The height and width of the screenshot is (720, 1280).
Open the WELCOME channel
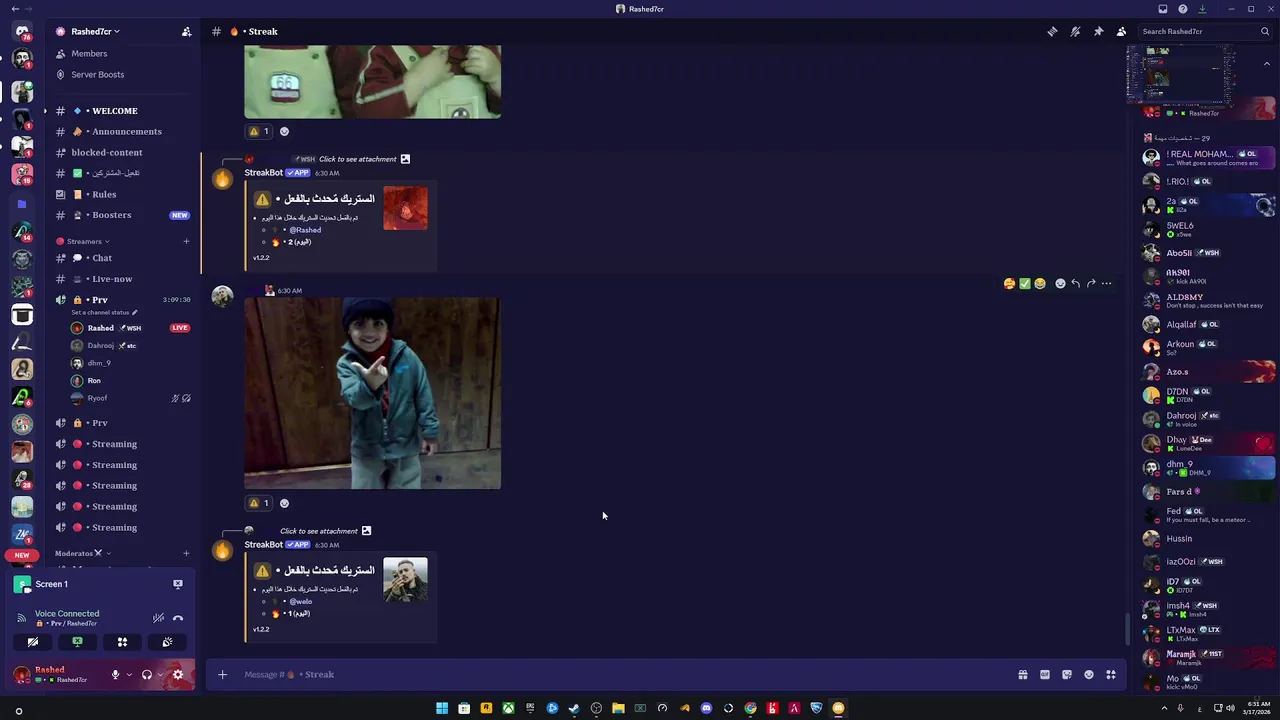(115, 111)
